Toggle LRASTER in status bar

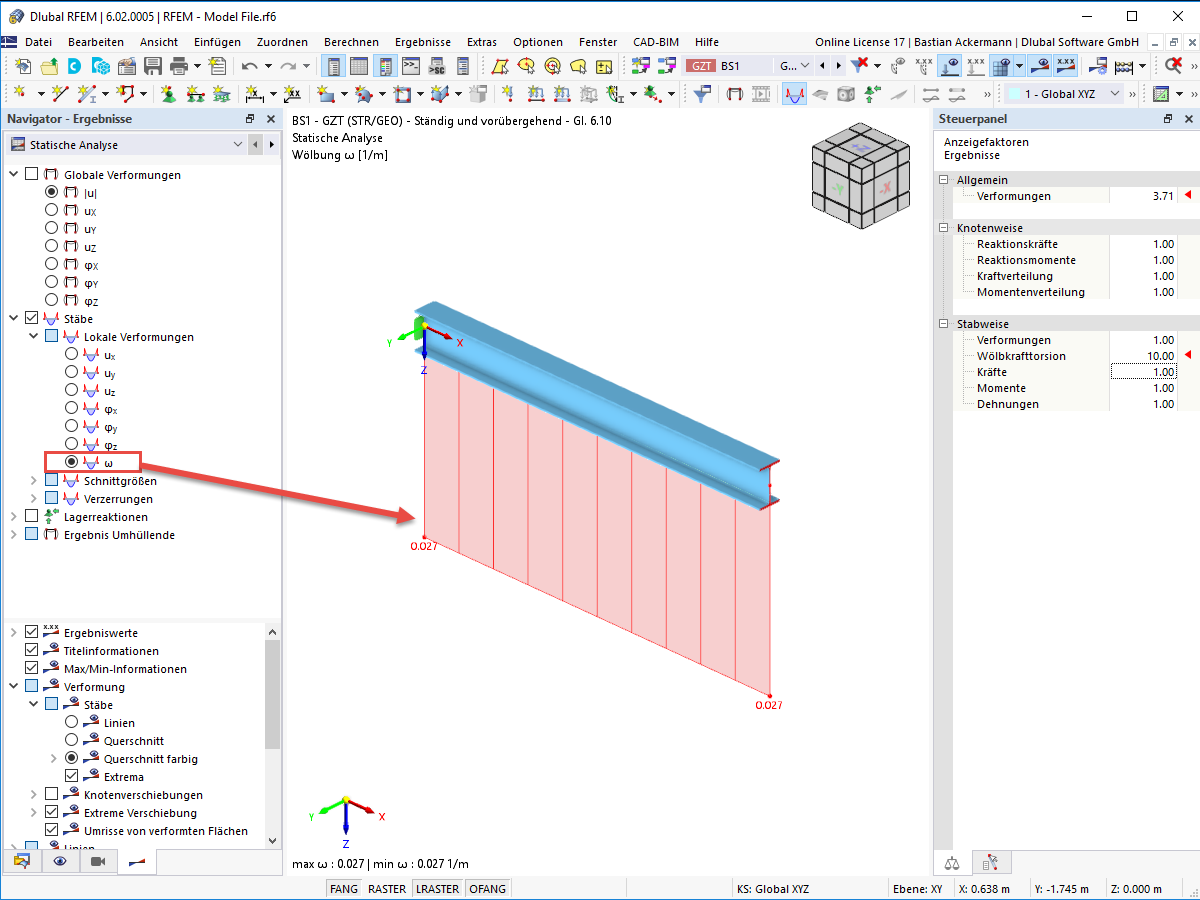point(438,889)
